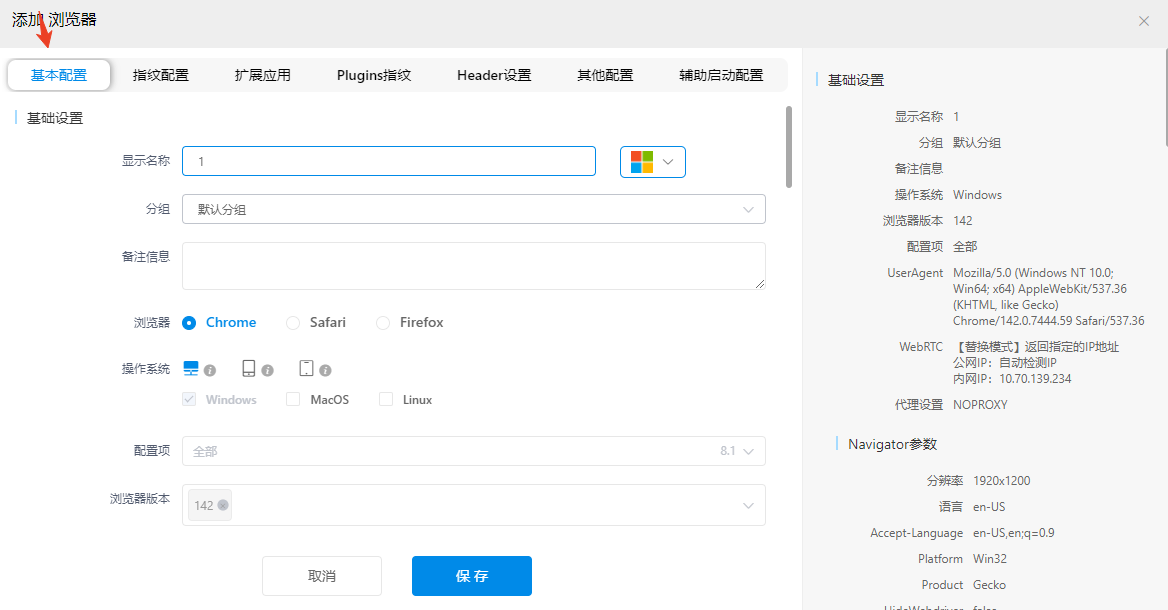Click the 取消 button
This screenshot has width=1168, height=610.
pyautogui.click(x=322, y=576)
